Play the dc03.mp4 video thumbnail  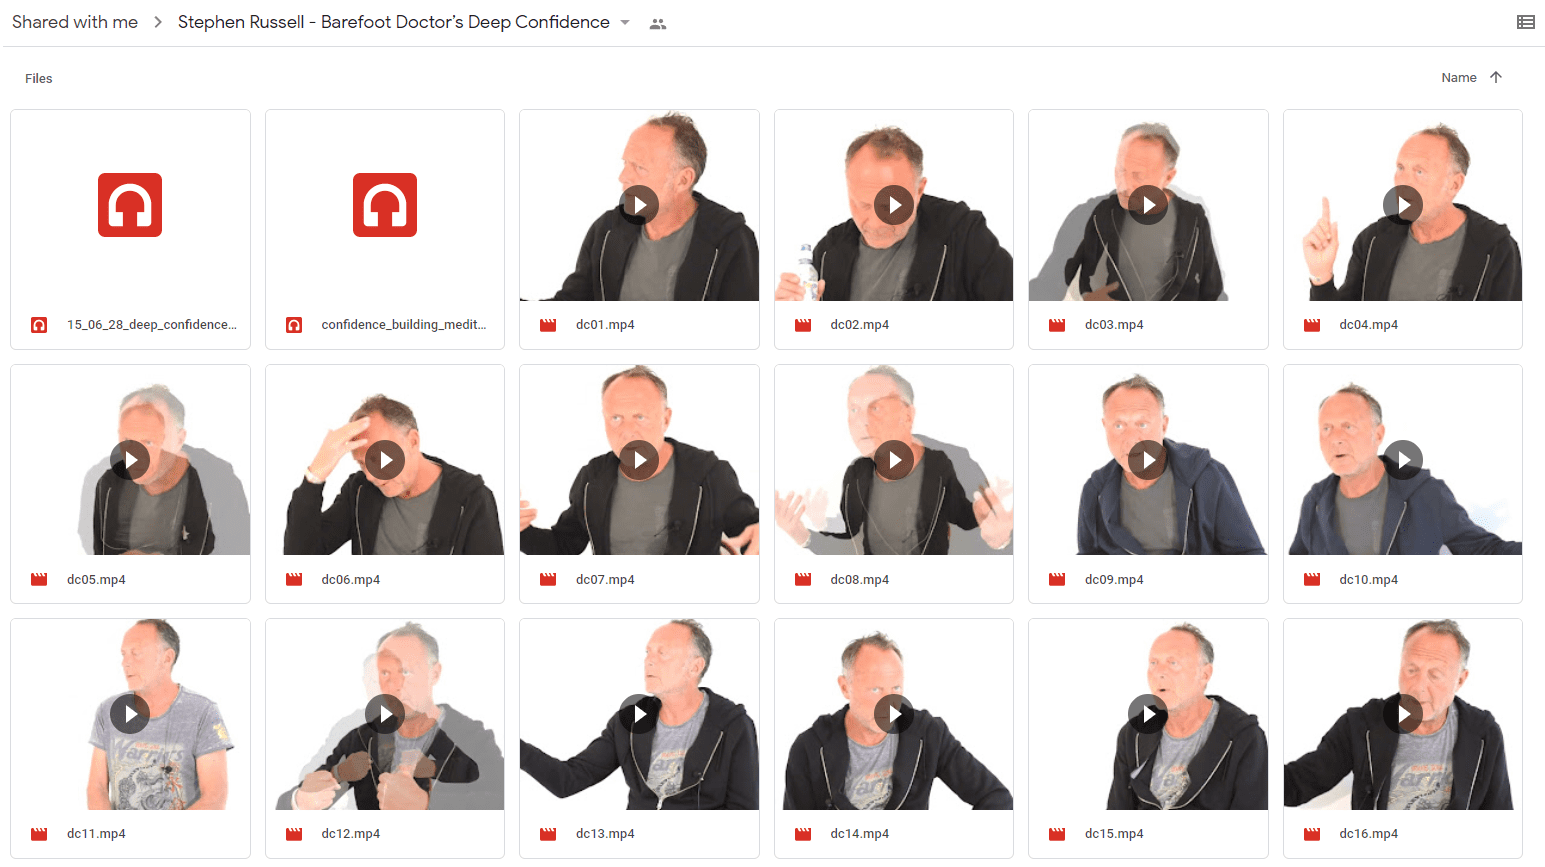point(1148,205)
